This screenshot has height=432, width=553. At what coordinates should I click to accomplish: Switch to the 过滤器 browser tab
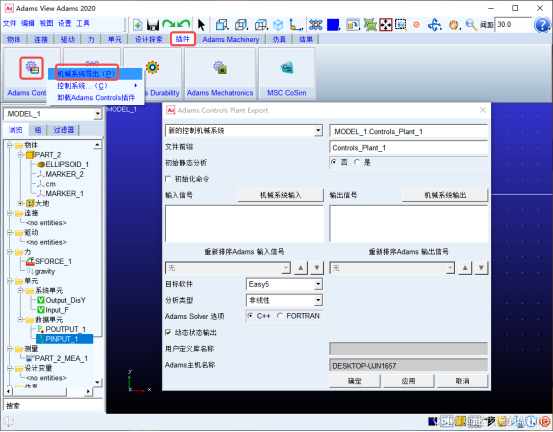tap(64, 130)
